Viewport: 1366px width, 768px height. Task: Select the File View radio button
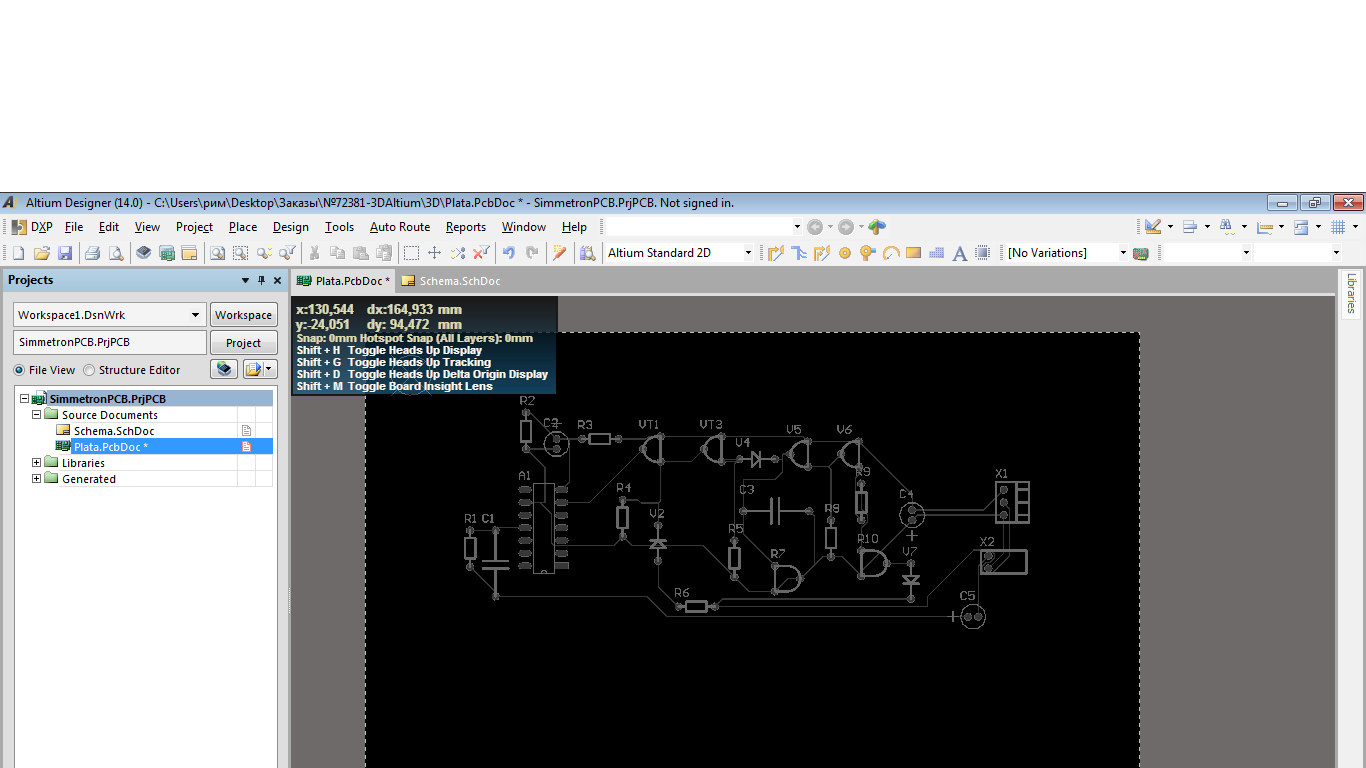point(20,370)
